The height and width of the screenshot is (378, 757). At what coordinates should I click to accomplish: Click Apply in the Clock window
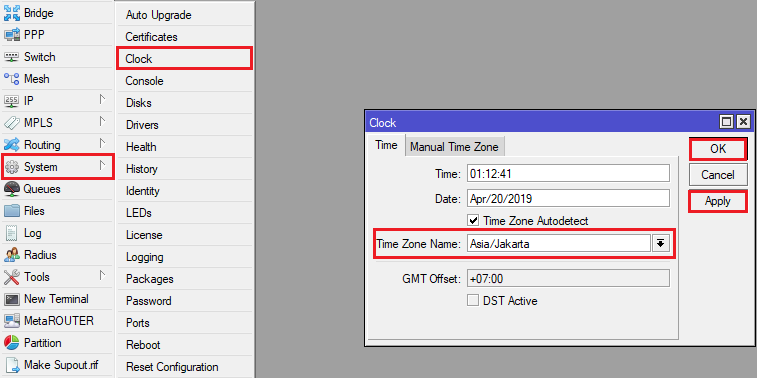tap(718, 201)
